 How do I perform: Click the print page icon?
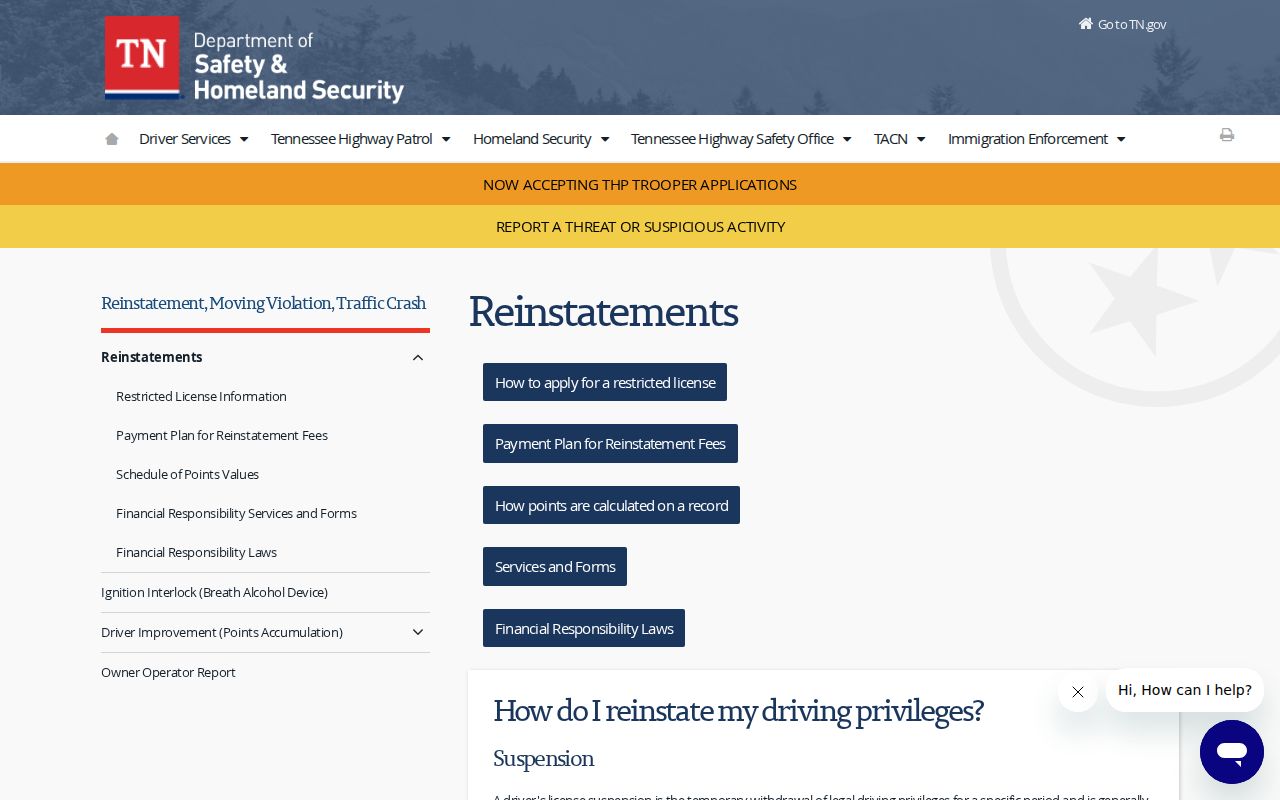[x=1227, y=135]
